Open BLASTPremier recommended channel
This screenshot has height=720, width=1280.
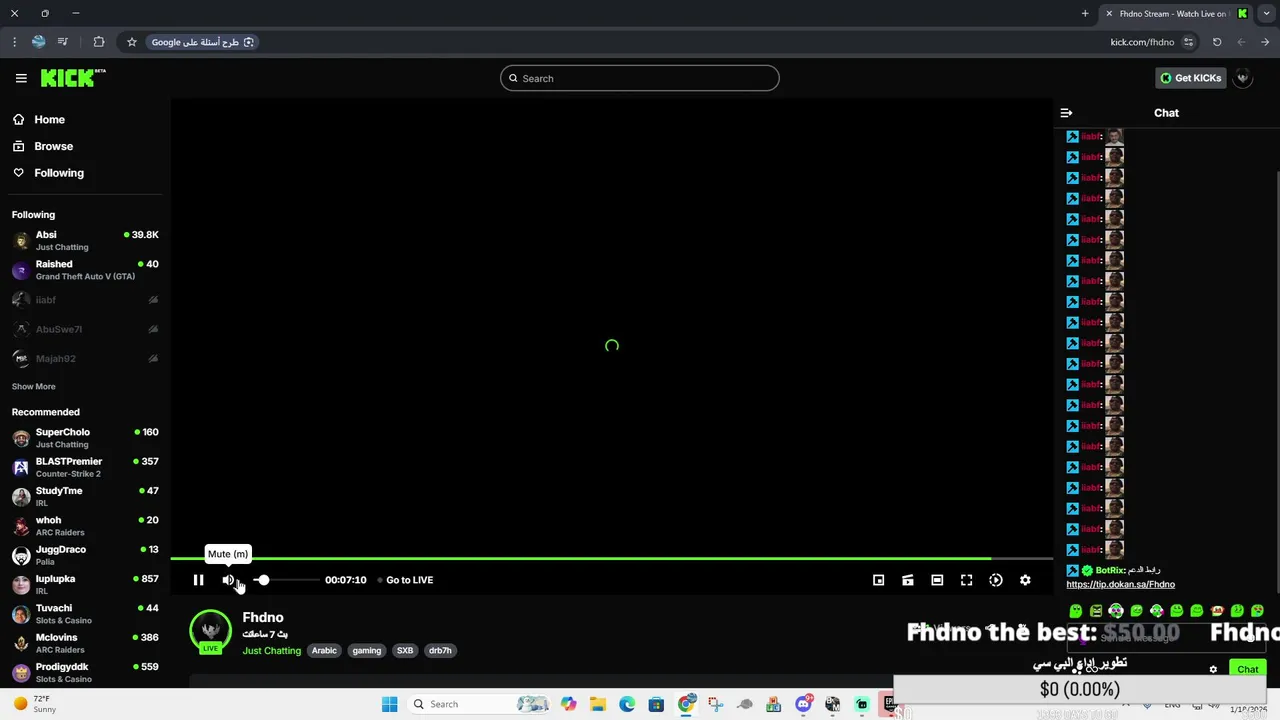[85, 467]
